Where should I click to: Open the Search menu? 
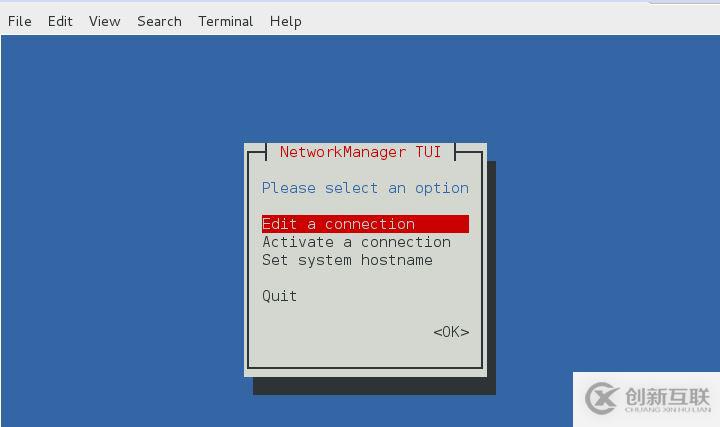coord(159,21)
